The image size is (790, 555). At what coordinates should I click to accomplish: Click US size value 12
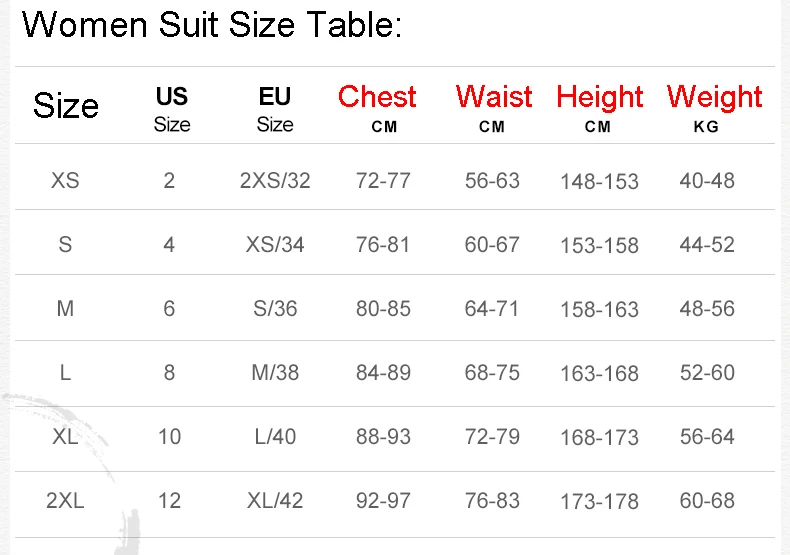click(x=169, y=501)
